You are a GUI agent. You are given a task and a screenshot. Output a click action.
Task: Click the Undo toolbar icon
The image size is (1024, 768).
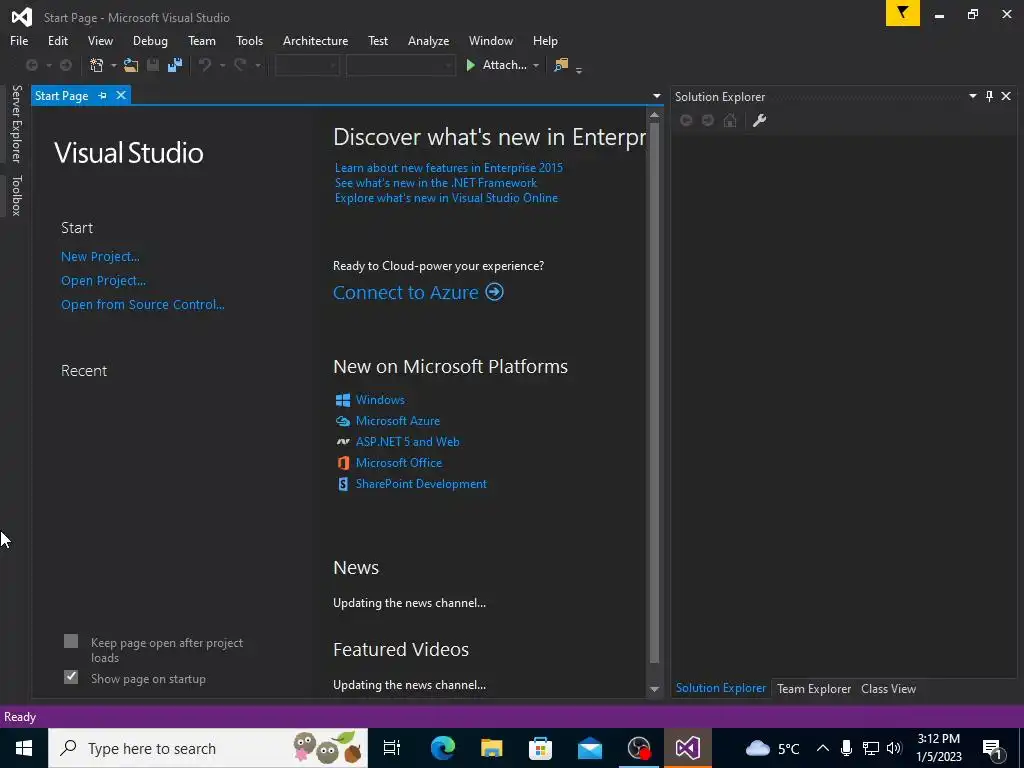[205, 65]
